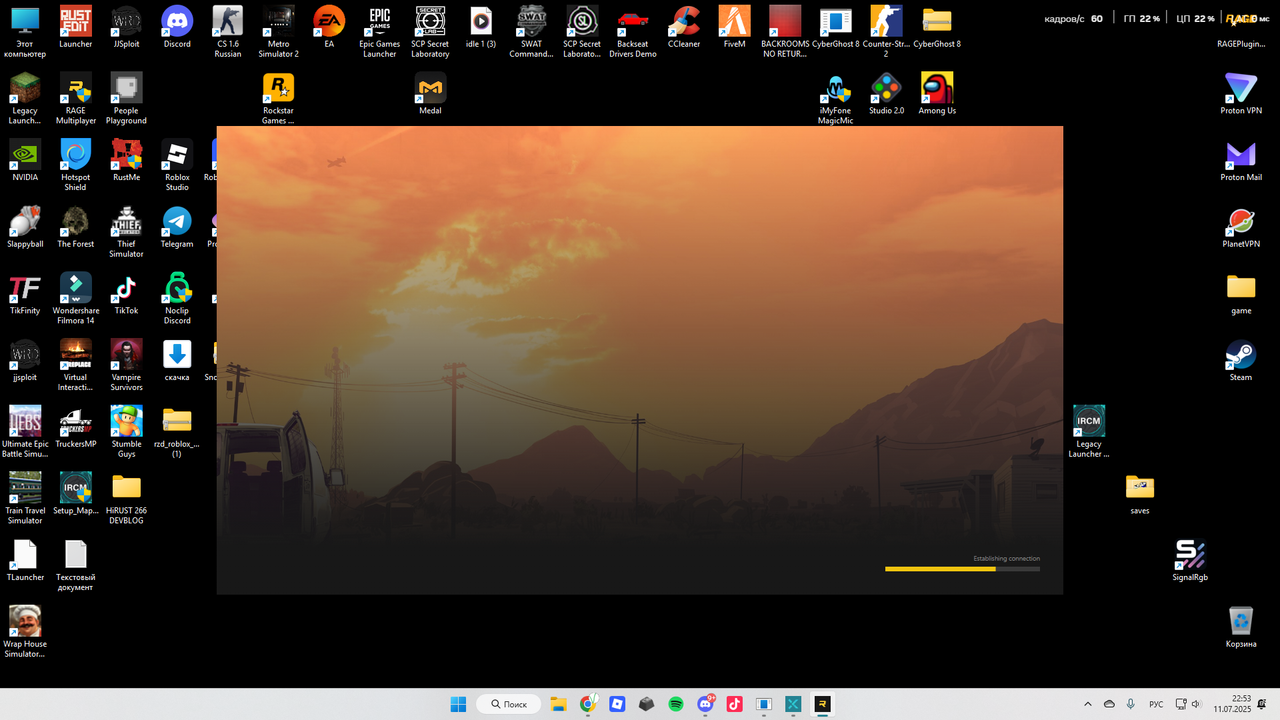
Task: Open the Proton VPN desktop icon
Action: tap(1241, 94)
